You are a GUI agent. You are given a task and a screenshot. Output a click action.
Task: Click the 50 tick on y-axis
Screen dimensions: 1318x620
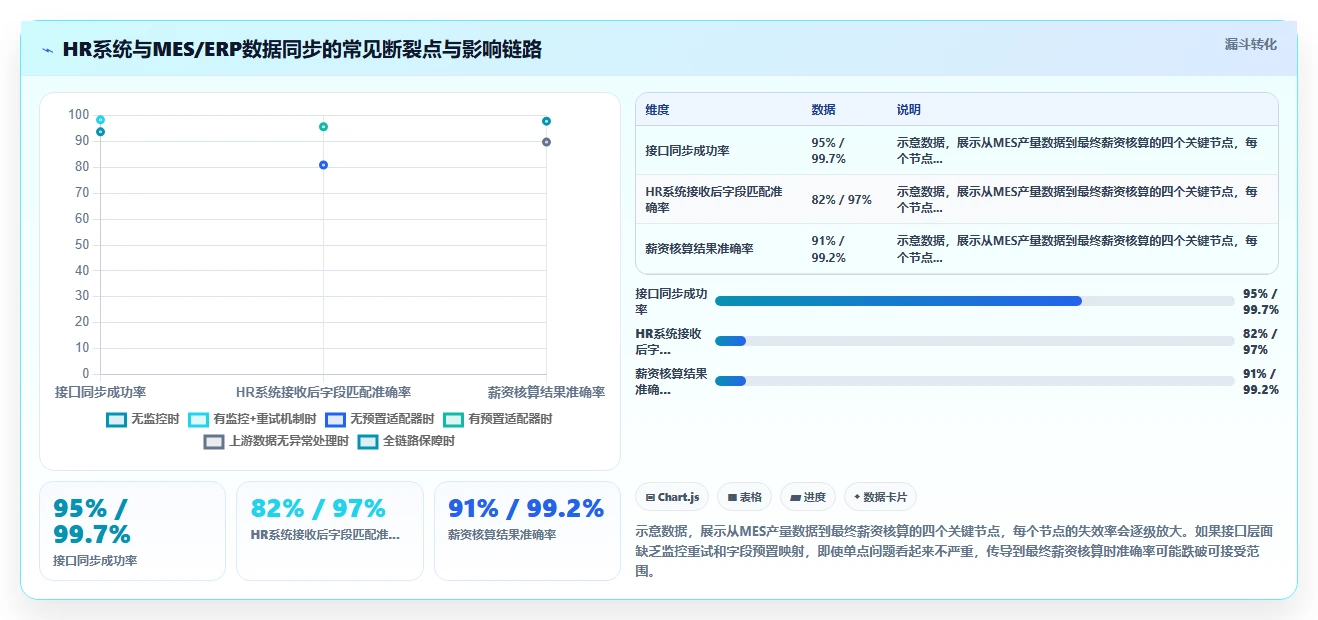coord(82,245)
